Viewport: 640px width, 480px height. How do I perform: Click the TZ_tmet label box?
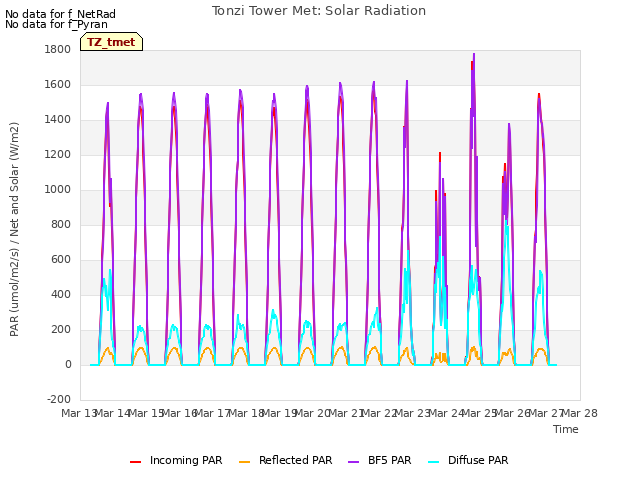[111, 42]
